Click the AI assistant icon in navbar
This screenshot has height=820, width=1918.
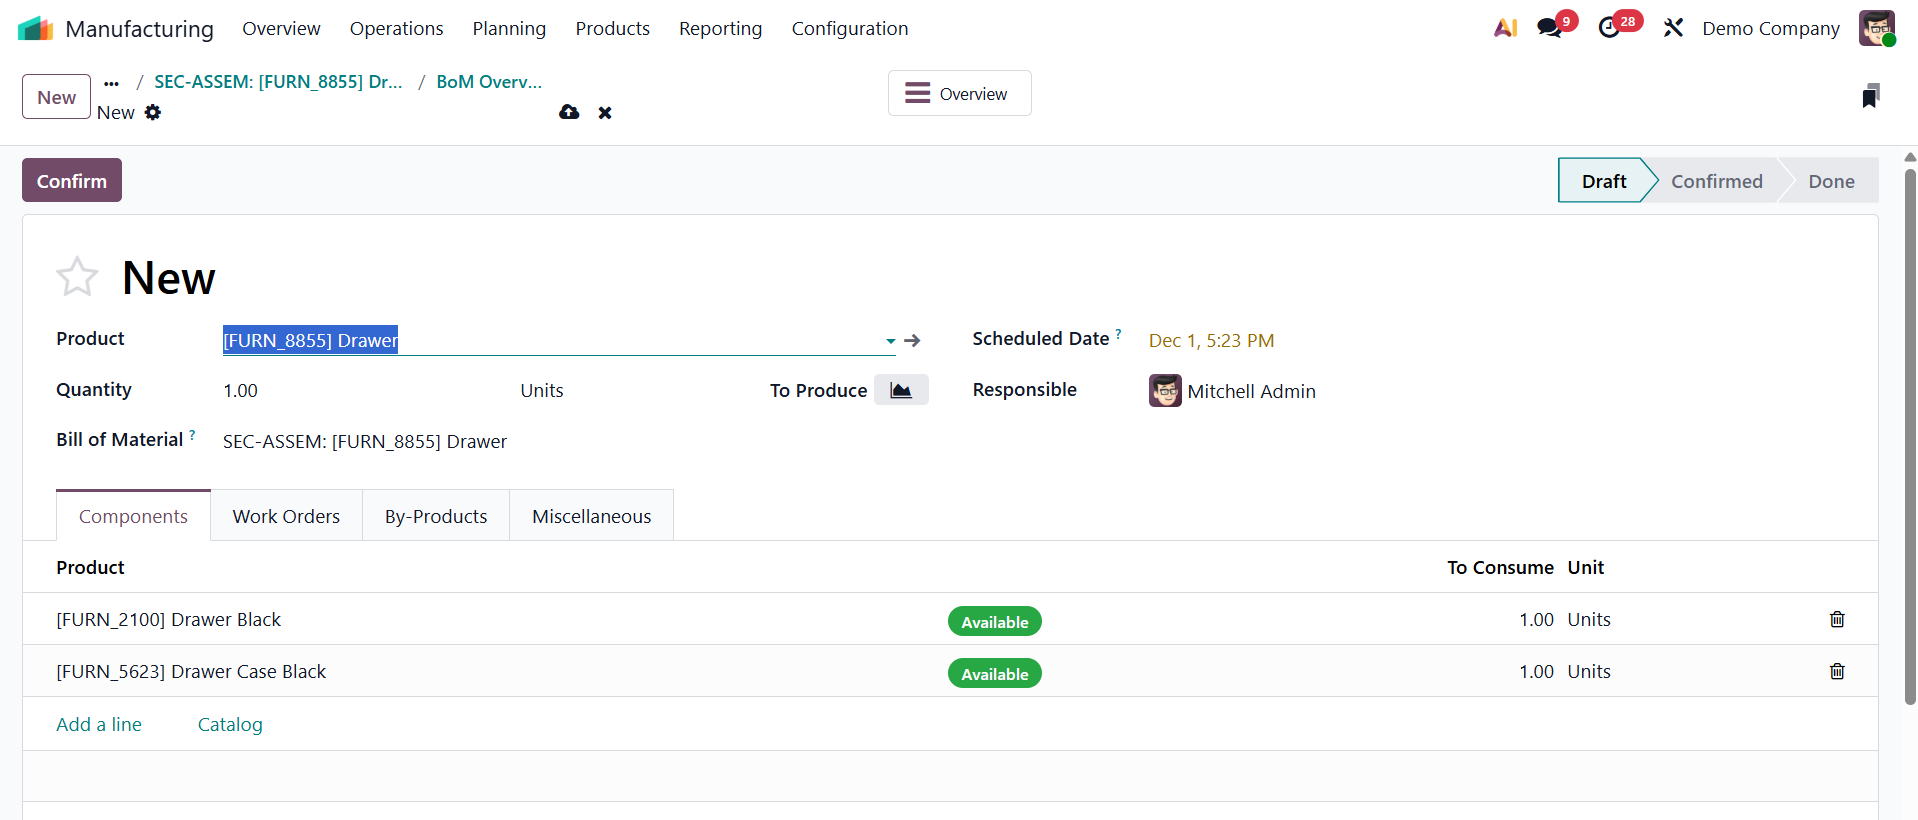(1505, 28)
